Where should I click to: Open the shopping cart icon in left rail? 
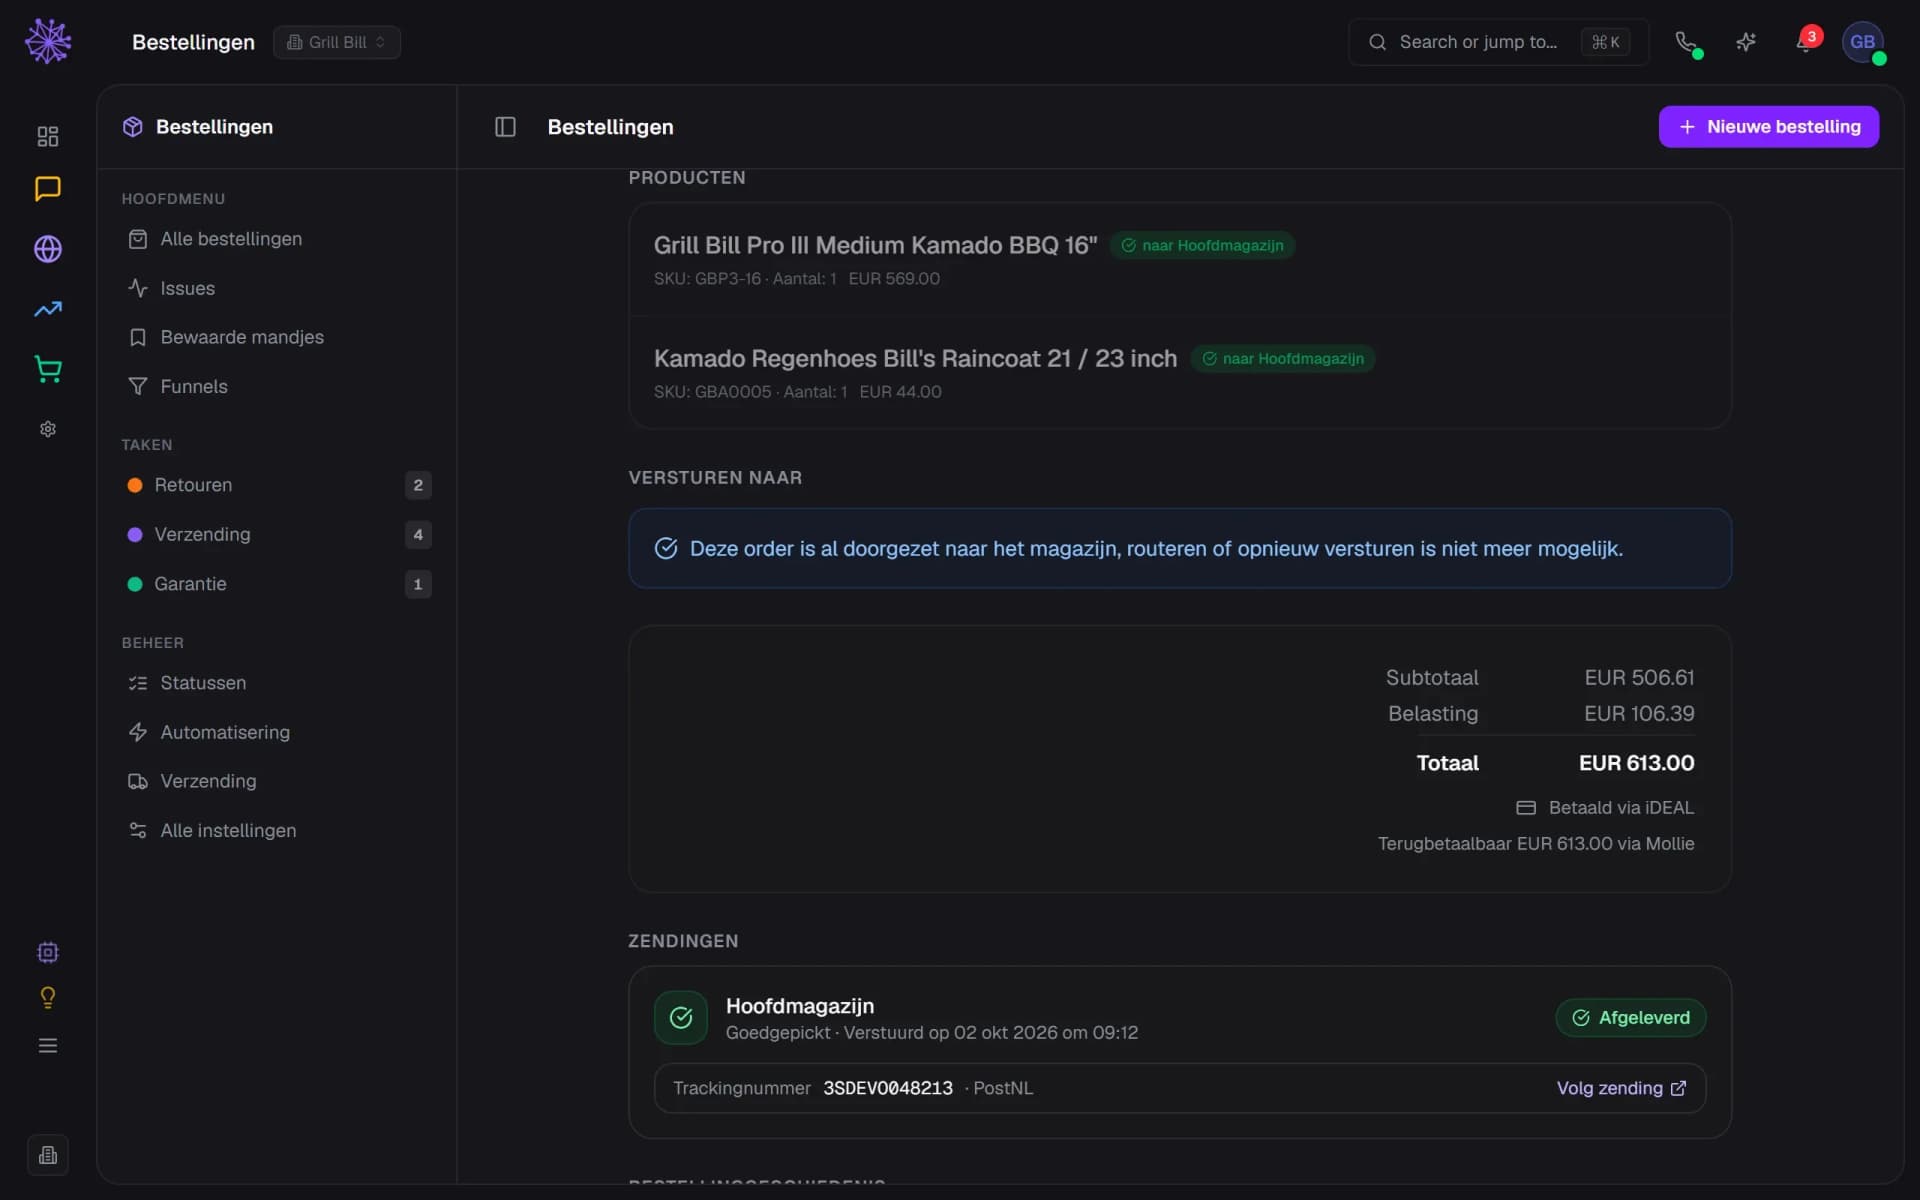[x=48, y=369]
